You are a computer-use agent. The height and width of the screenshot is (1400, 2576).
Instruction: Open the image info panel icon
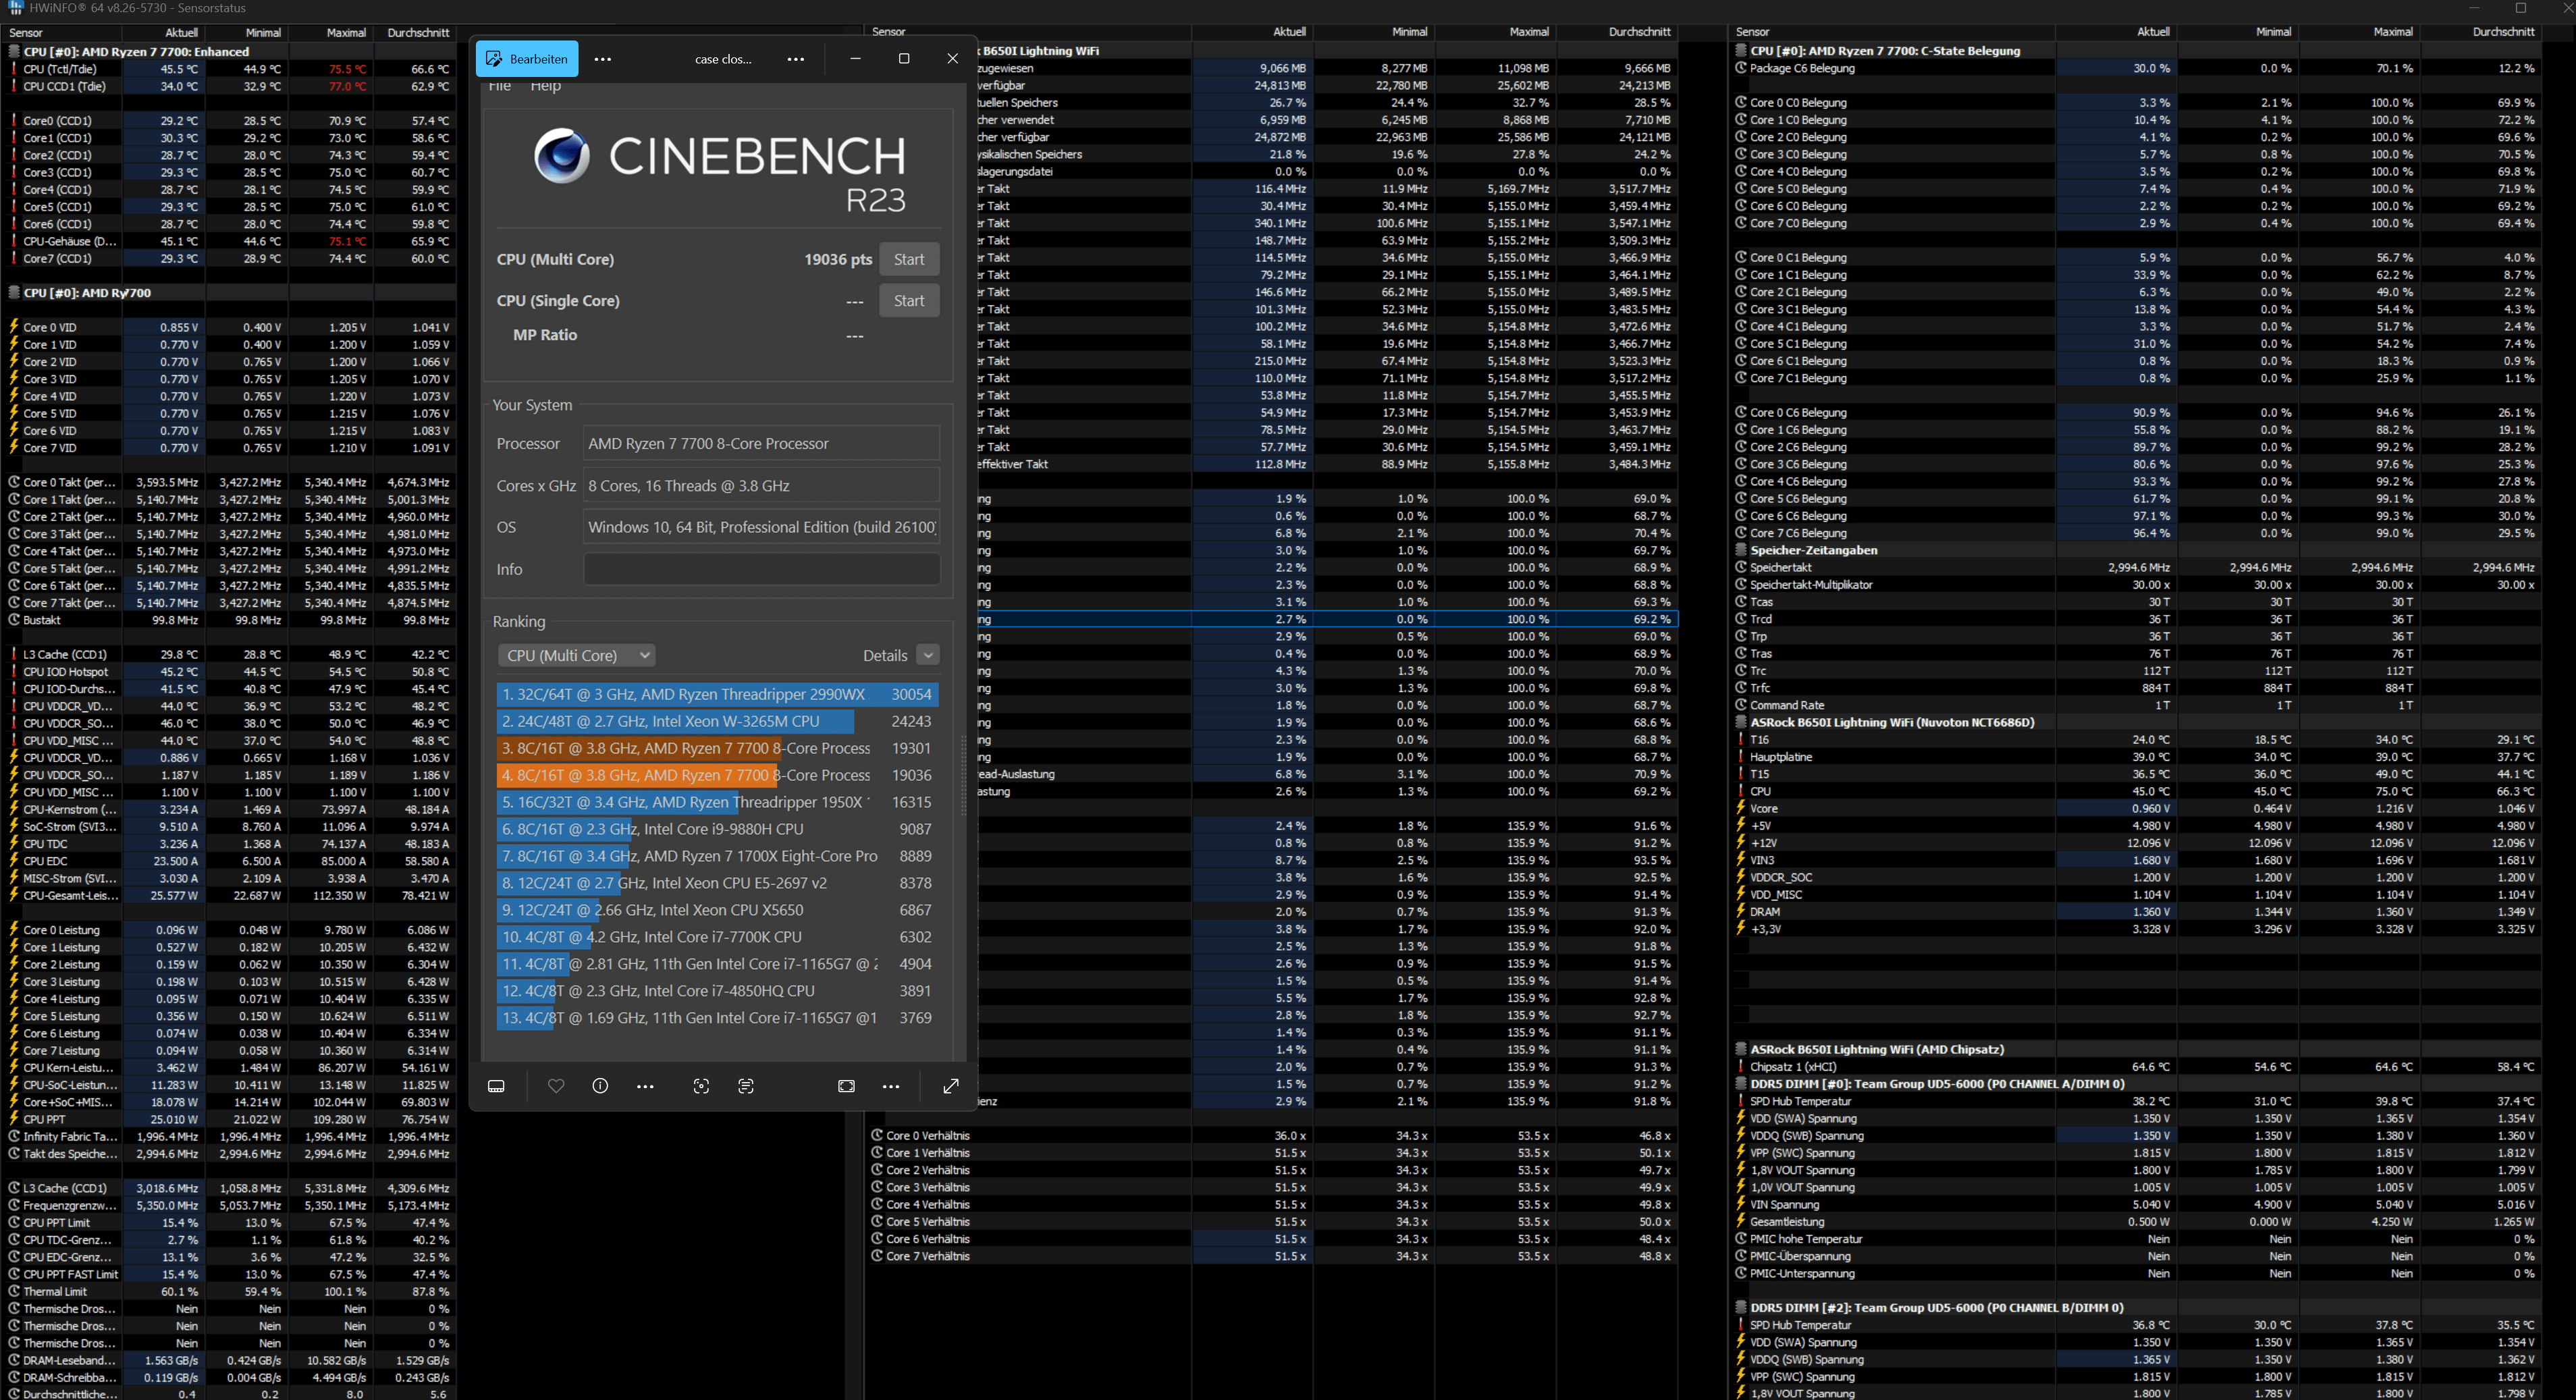(600, 1086)
